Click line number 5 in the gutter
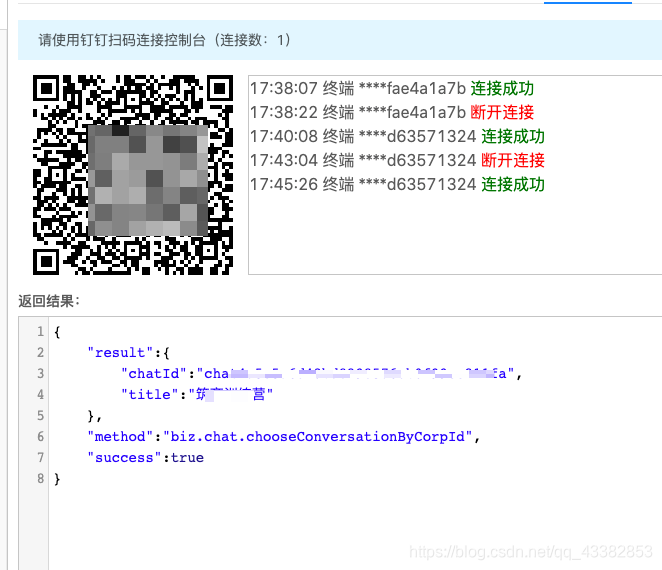 pos(40,415)
